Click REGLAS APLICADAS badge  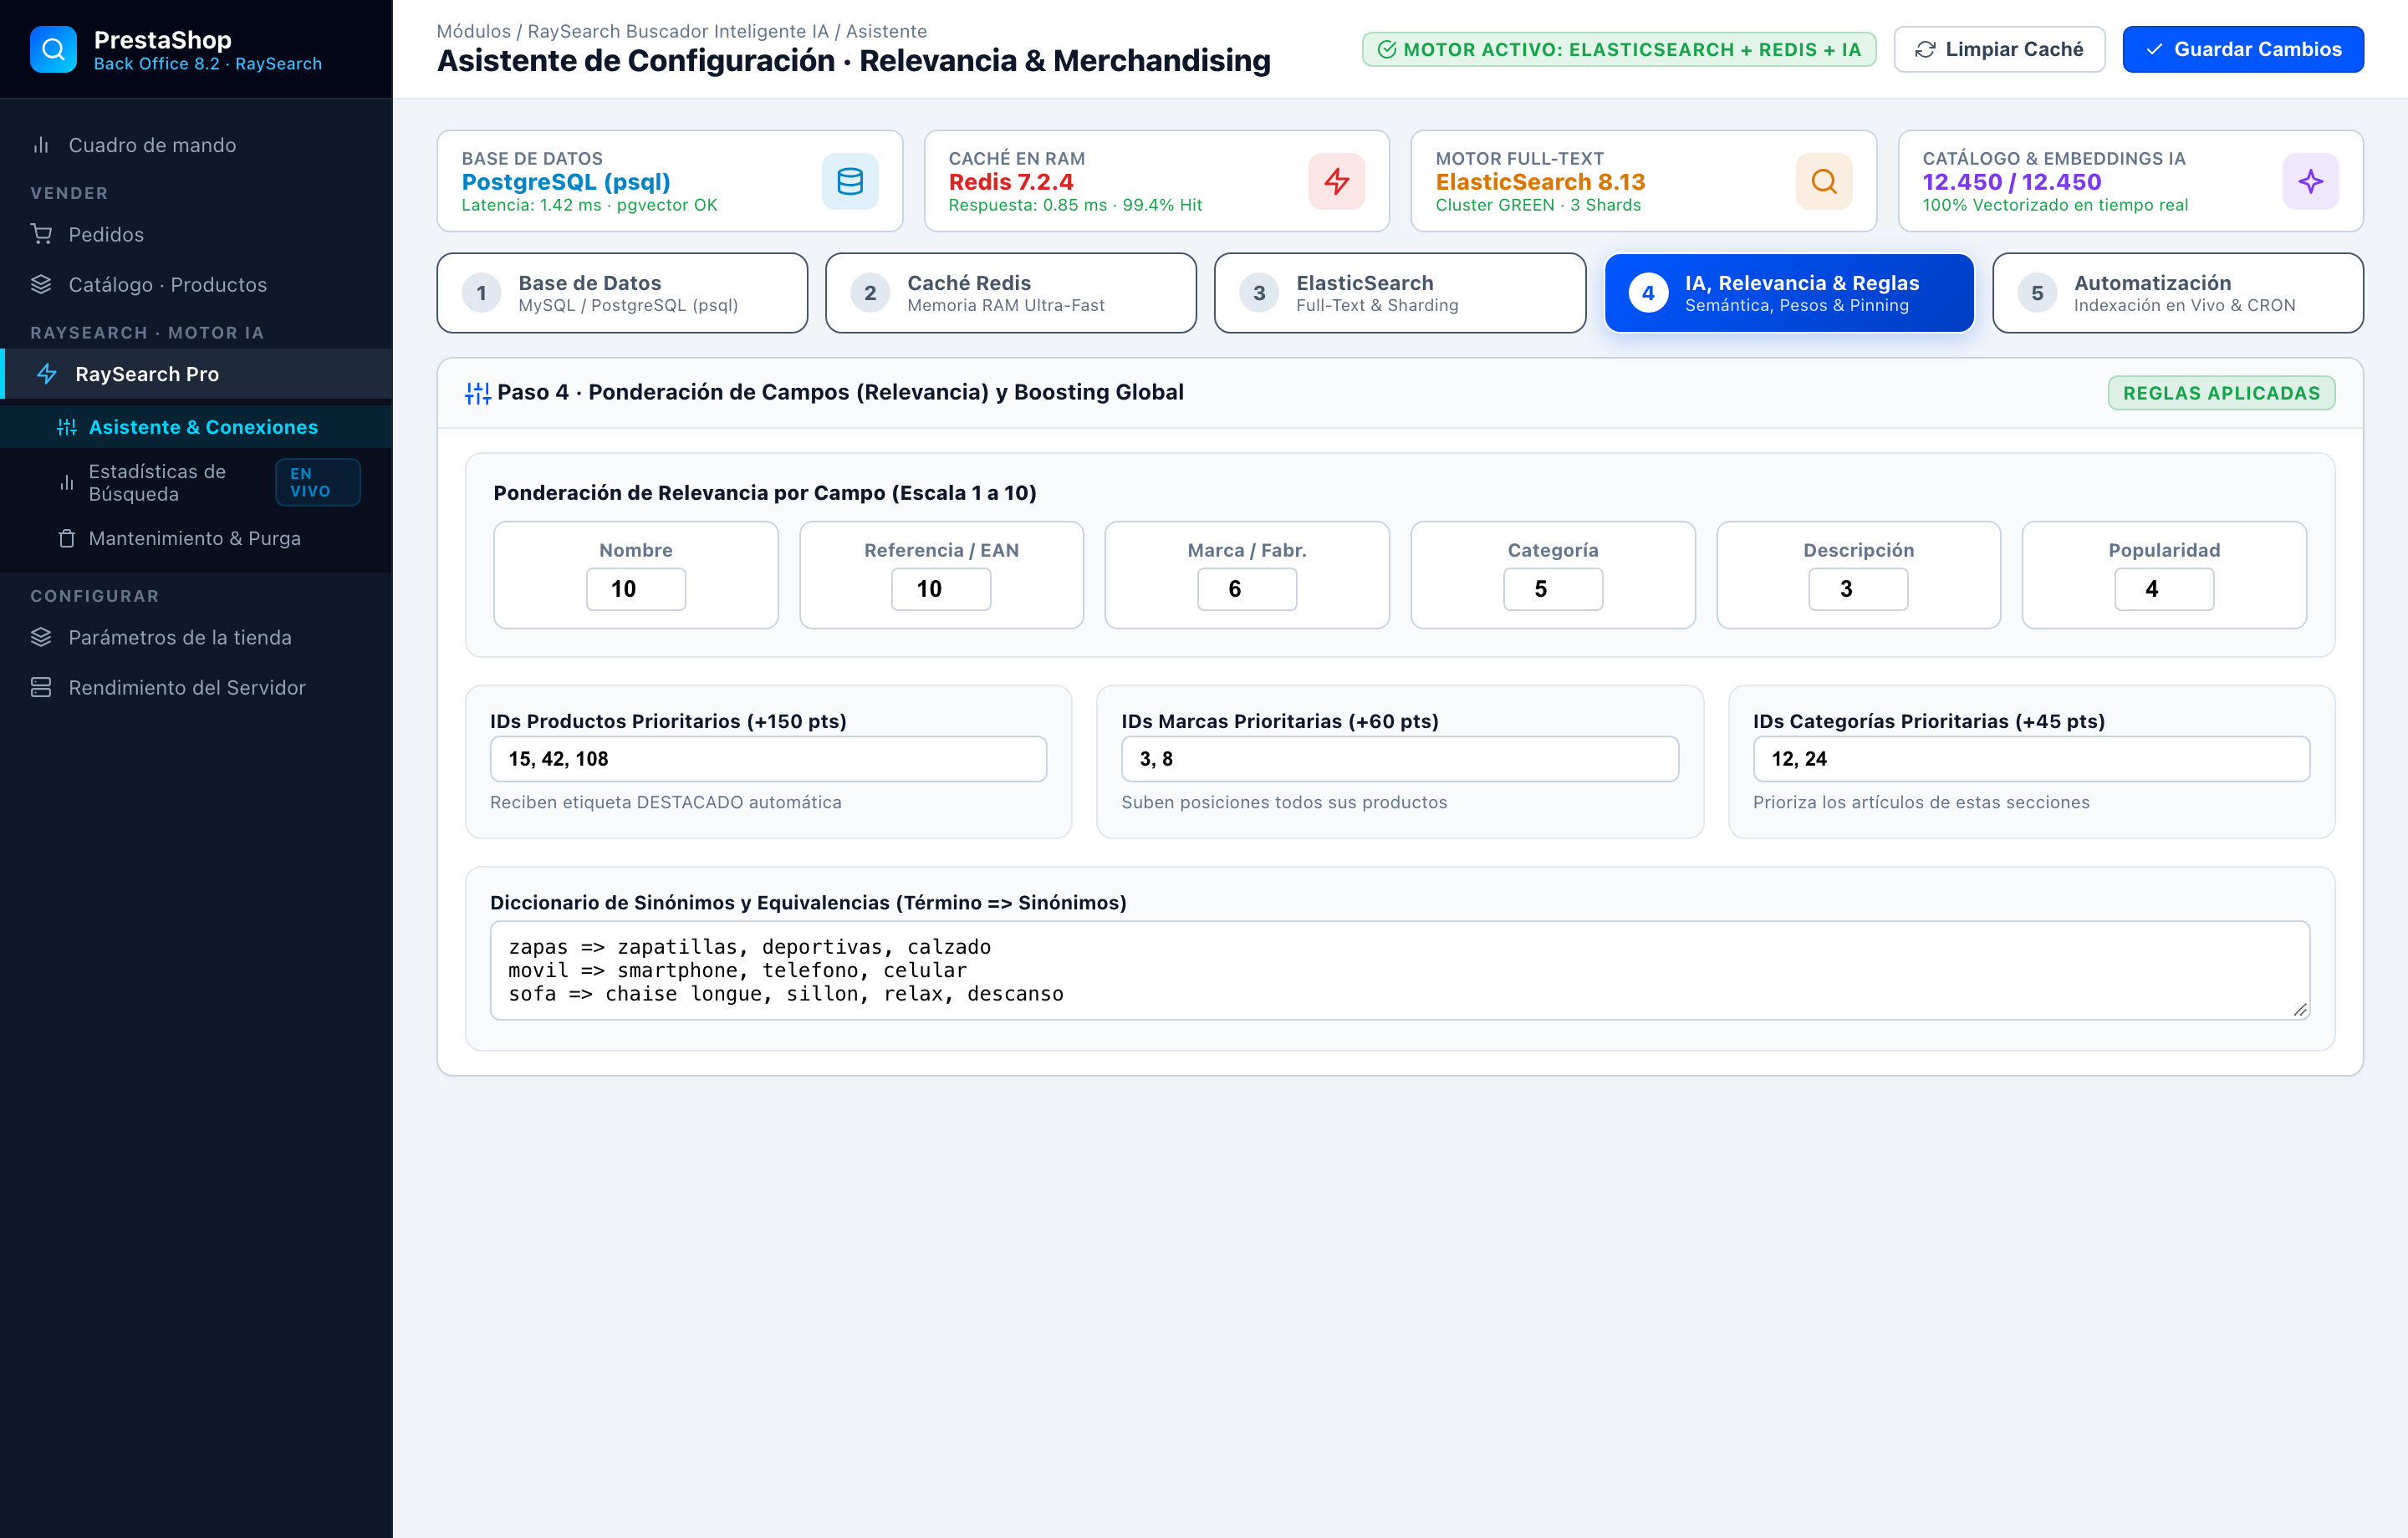(2221, 393)
